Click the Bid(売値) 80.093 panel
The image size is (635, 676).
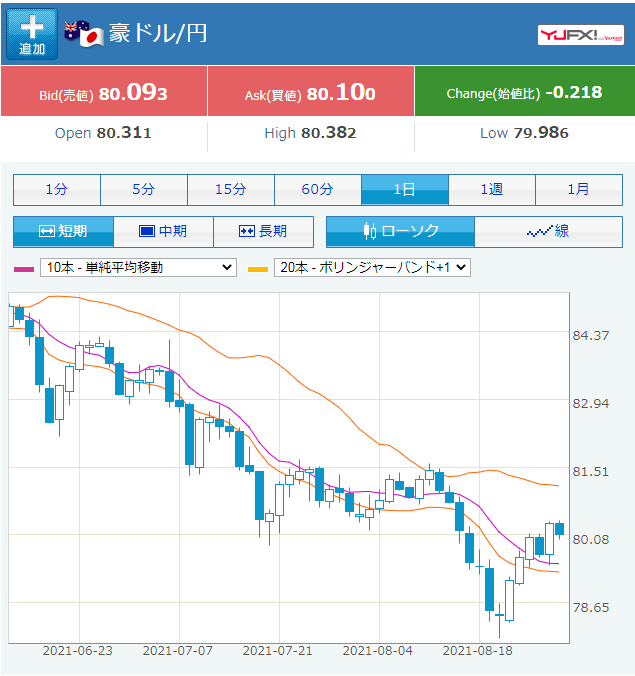[104, 91]
